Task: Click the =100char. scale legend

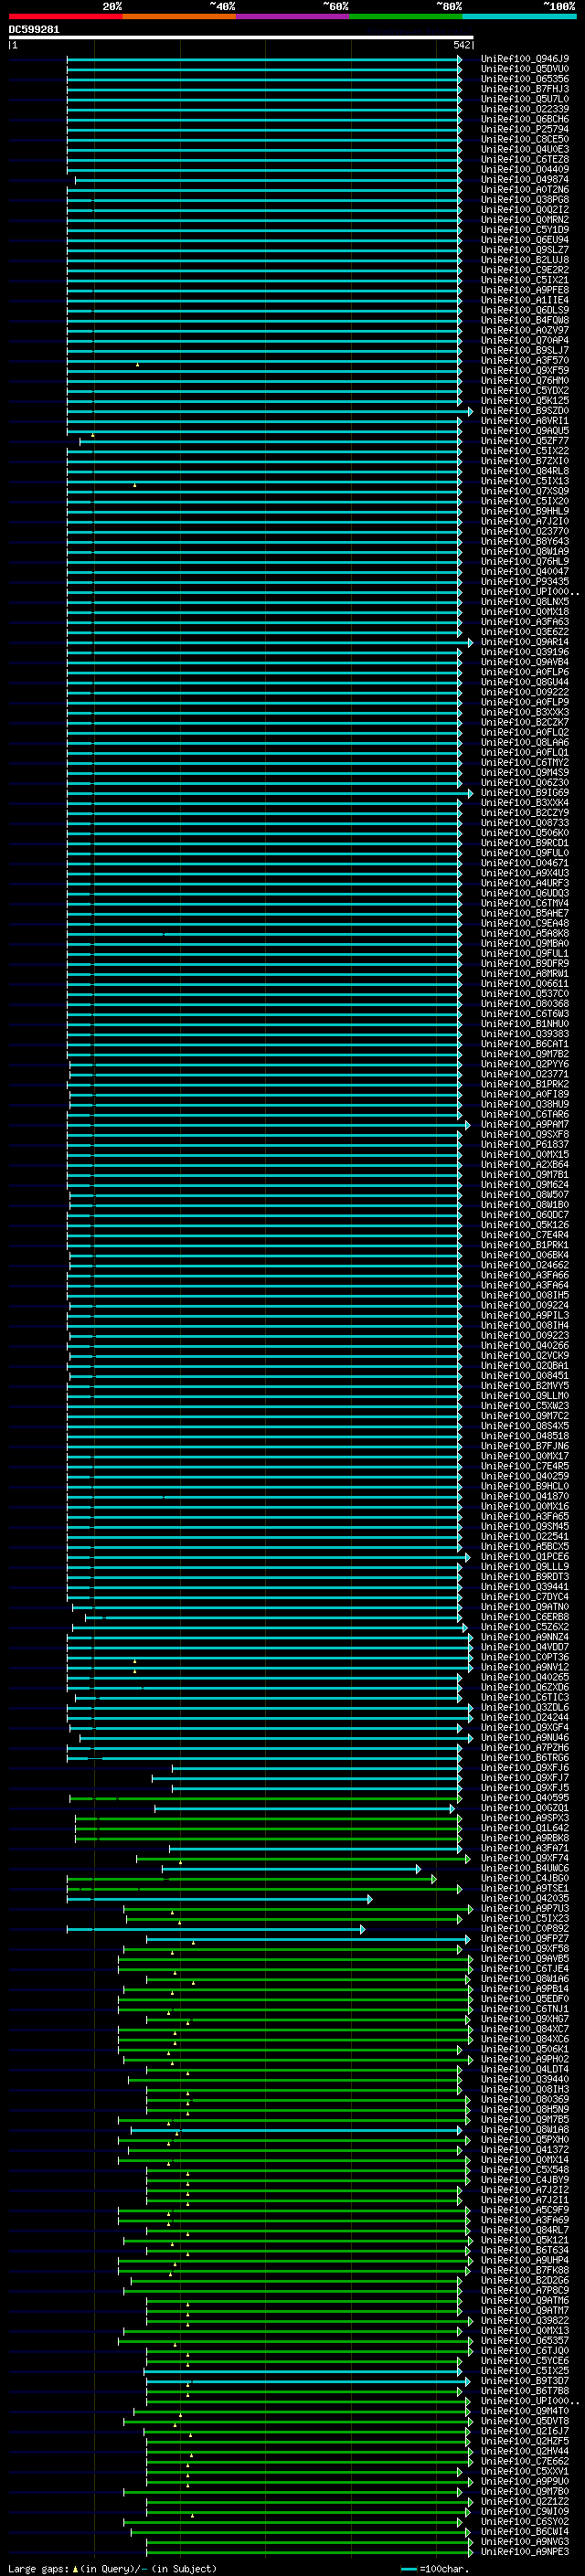Action: [x=433, y=2568]
